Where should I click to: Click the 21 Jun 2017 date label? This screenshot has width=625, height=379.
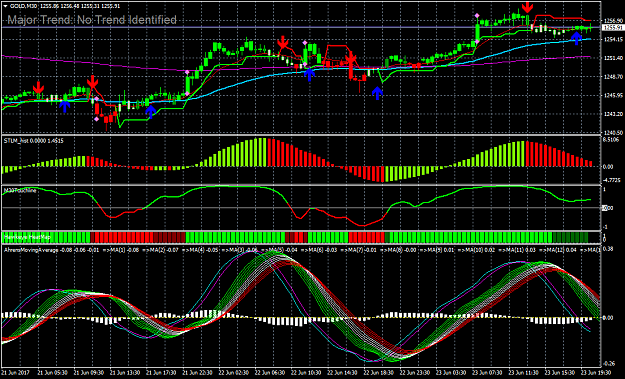[16, 373]
